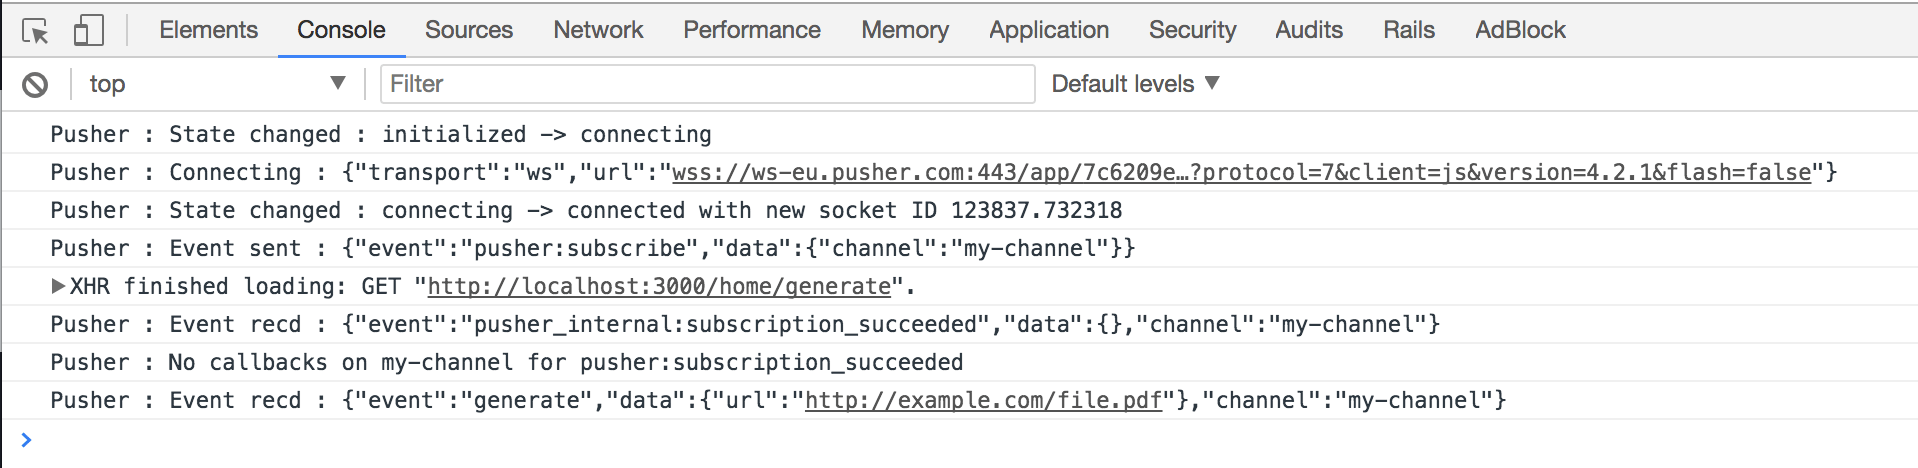
Task: Open the Network tab
Action: (598, 30)
